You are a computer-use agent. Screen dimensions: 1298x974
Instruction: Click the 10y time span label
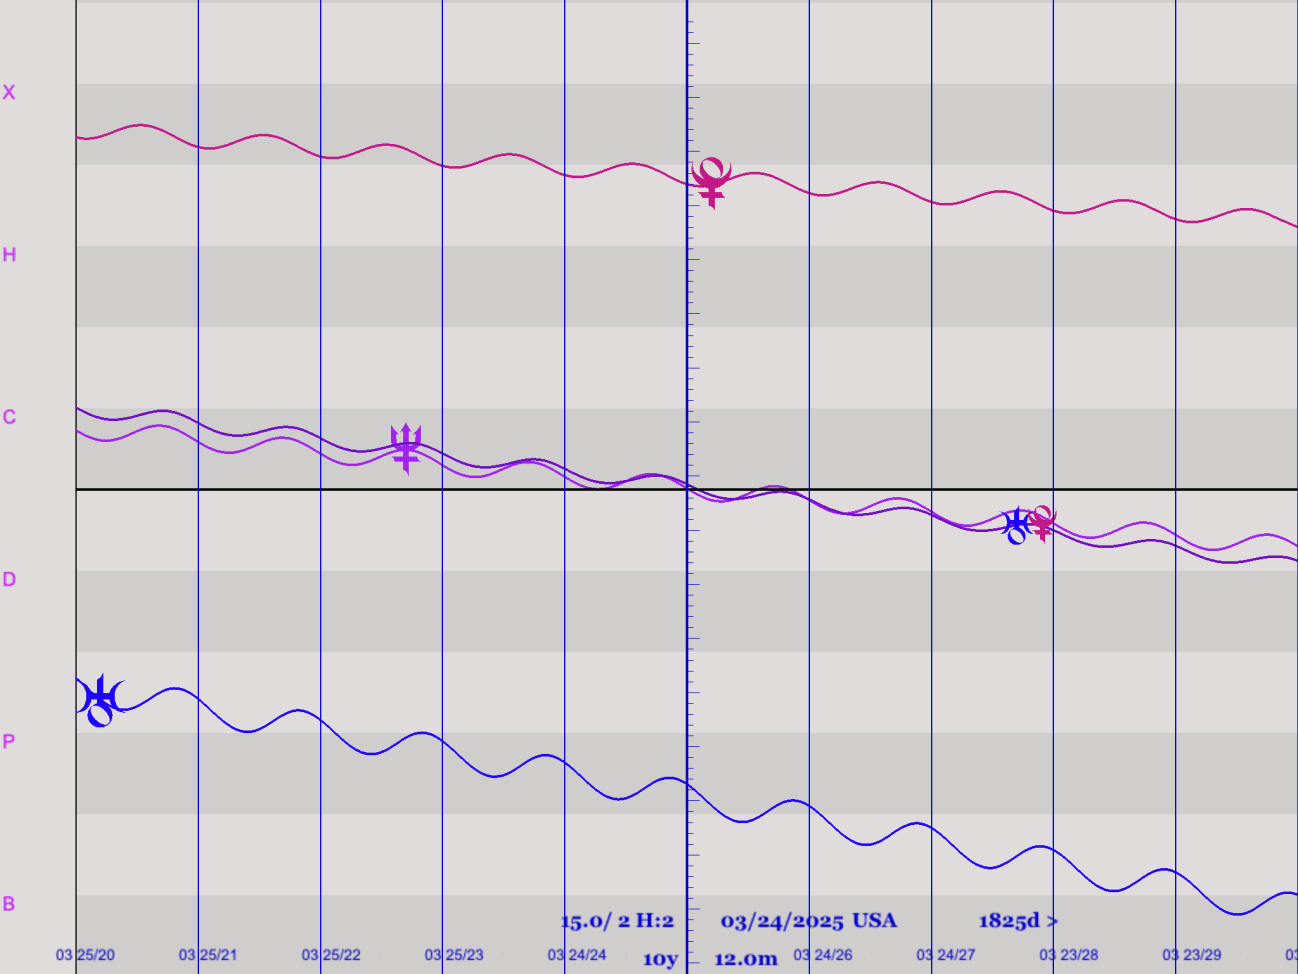click(660, 959)
